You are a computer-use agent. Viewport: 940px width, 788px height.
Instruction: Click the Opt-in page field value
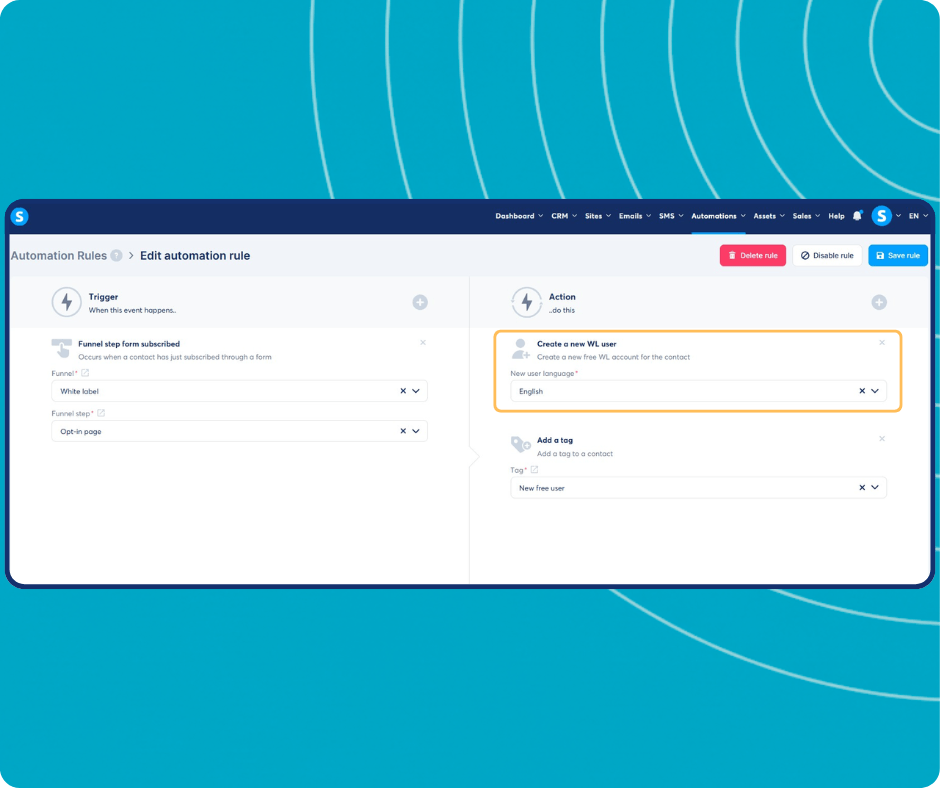tap(80, 431)
